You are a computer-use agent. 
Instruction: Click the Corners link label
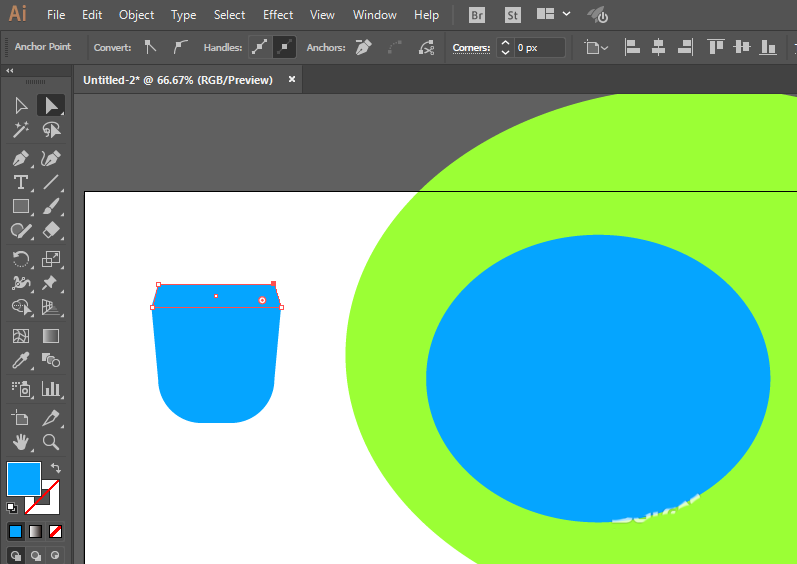[x=471, y=48]
